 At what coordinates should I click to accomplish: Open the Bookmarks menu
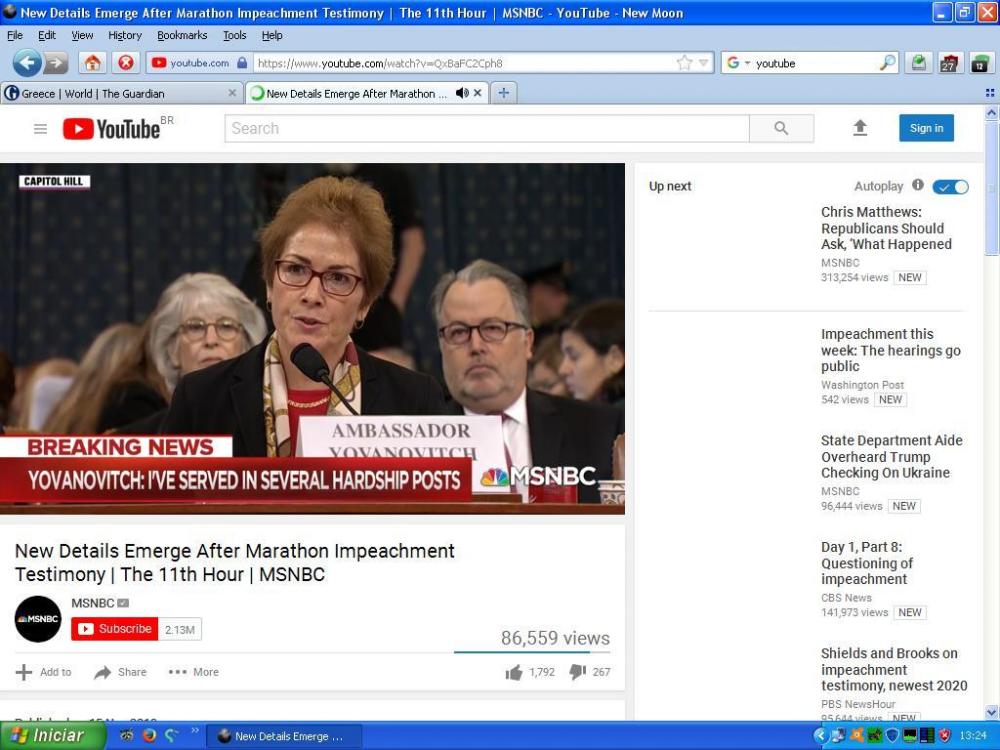click(x=181, y=35)
